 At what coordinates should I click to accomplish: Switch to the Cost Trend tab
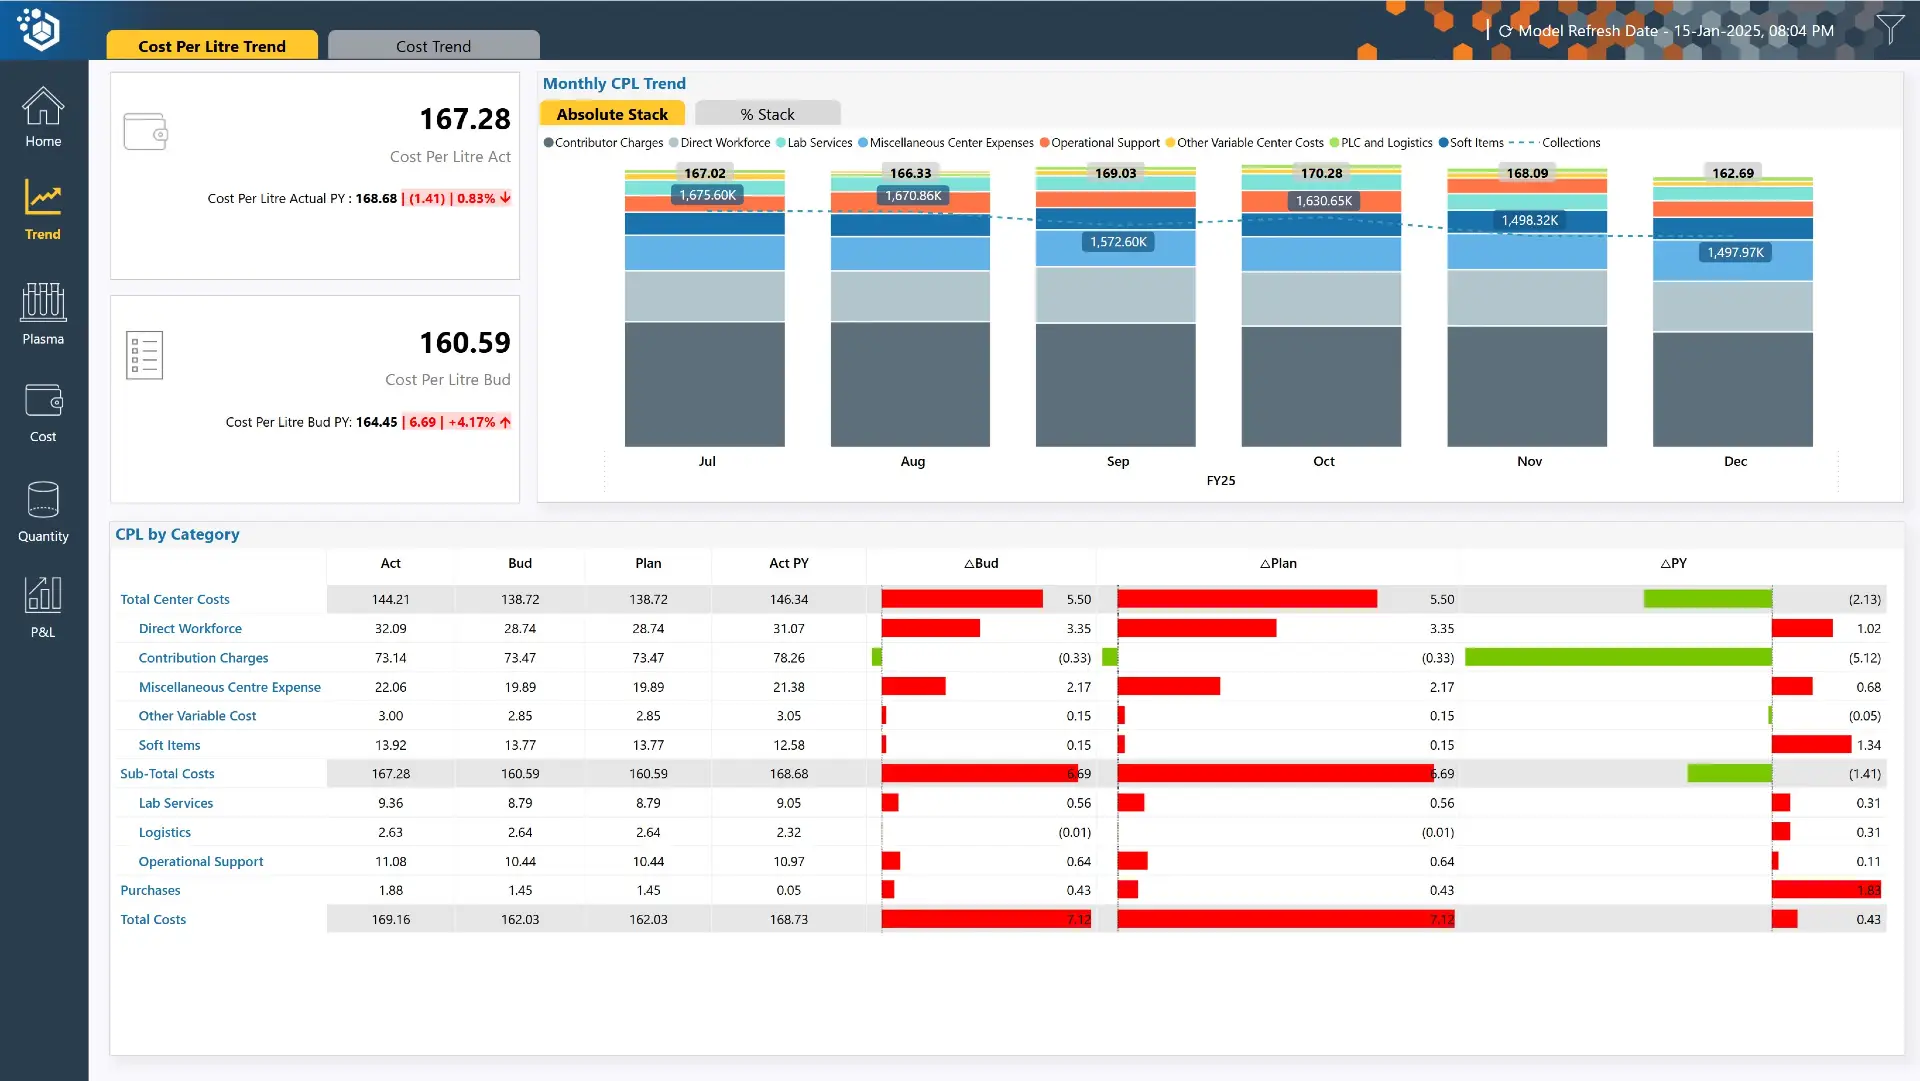pos(433,45)
